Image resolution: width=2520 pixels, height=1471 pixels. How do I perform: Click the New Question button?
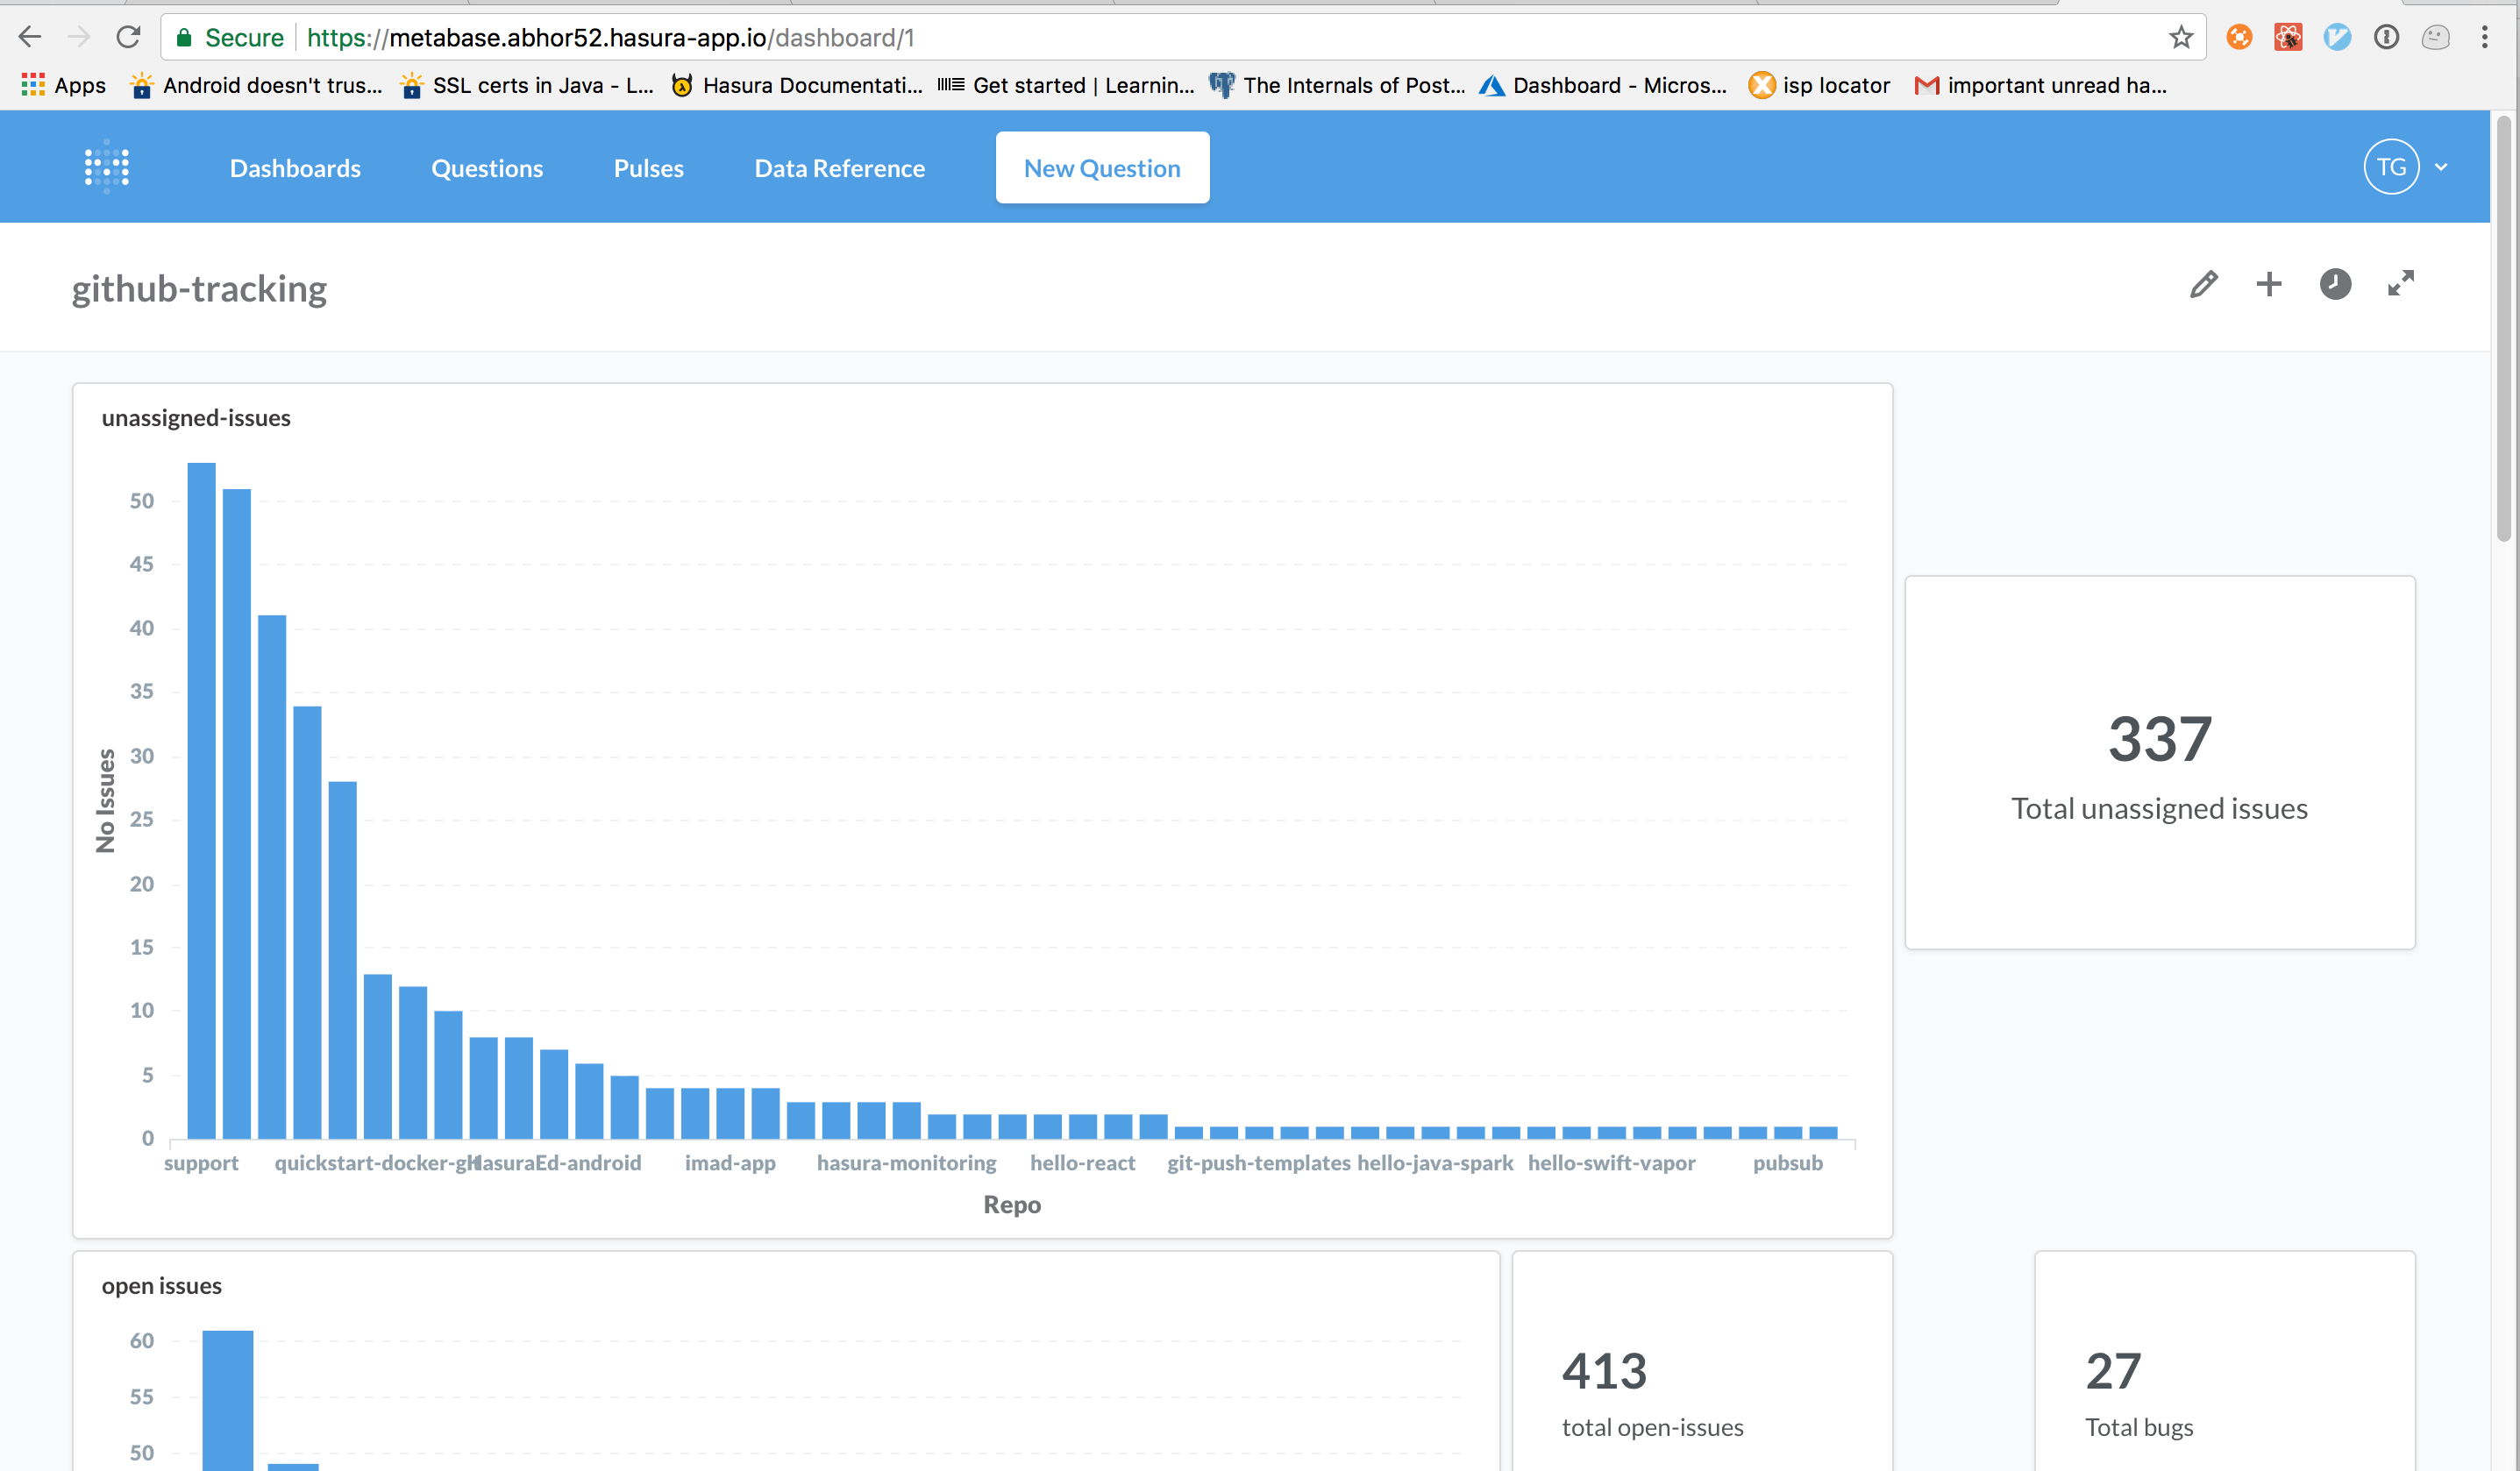click(x=1102, y=168)
